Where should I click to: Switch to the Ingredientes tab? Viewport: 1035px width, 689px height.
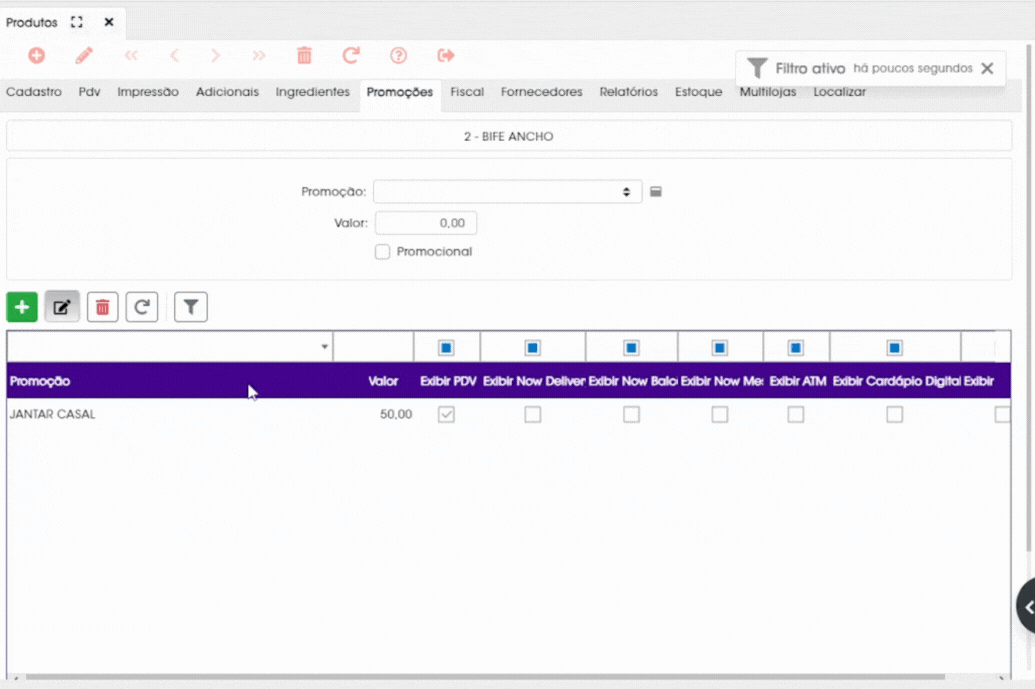point(312,92)
